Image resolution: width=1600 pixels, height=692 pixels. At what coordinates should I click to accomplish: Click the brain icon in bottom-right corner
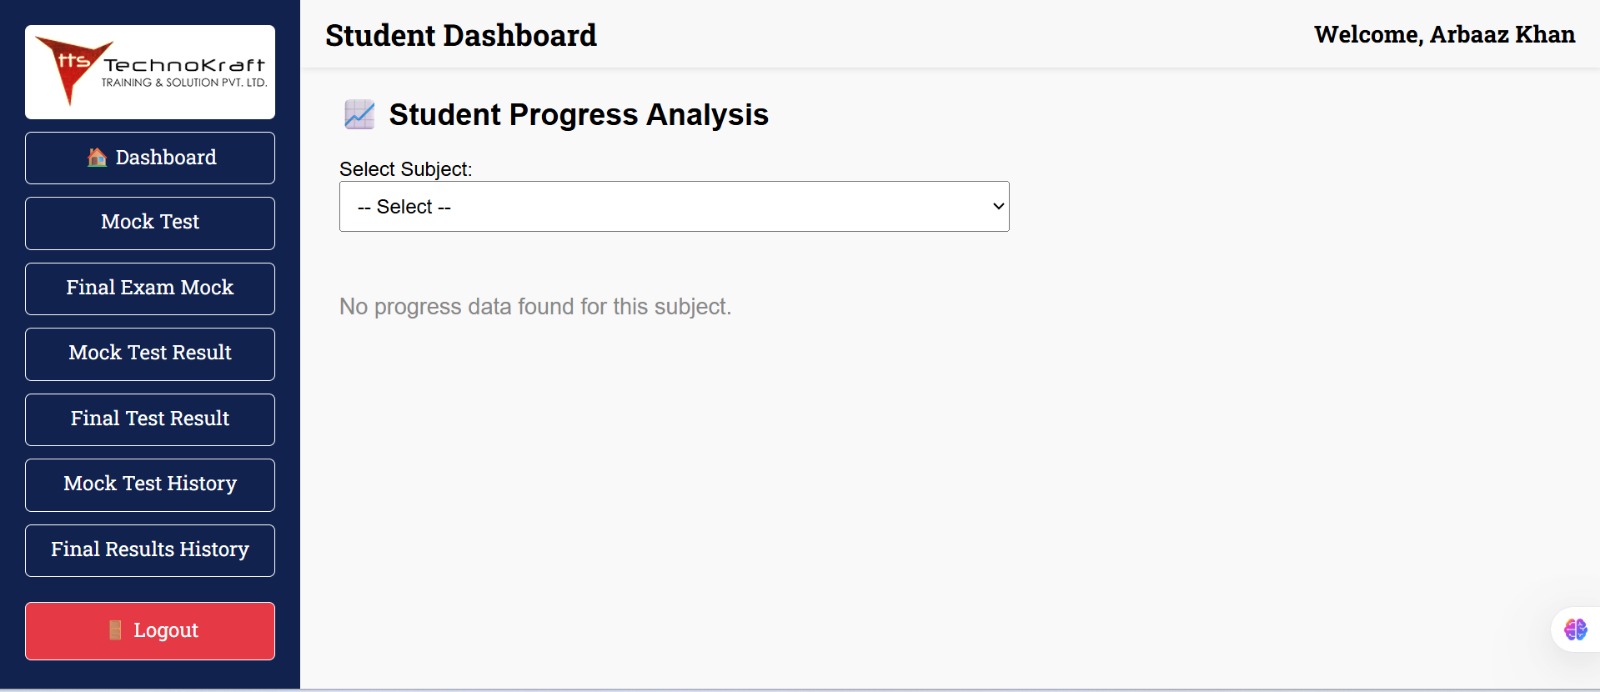1576,630
